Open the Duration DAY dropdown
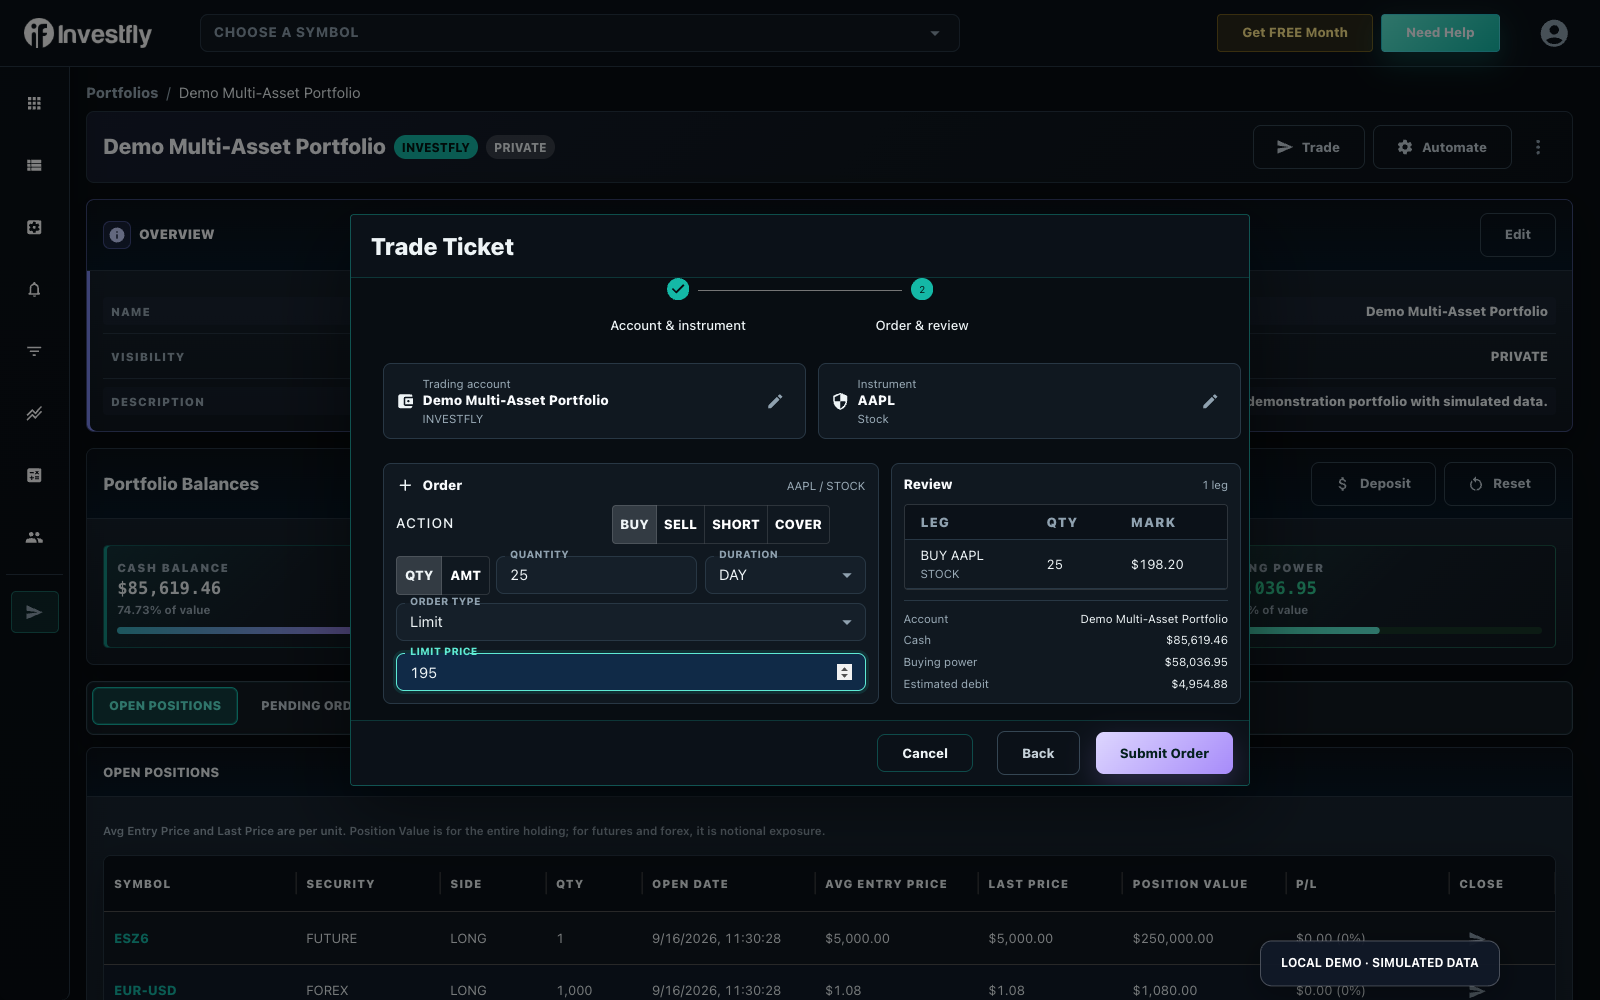1600x1000 pixels. (x=785, y=575)
